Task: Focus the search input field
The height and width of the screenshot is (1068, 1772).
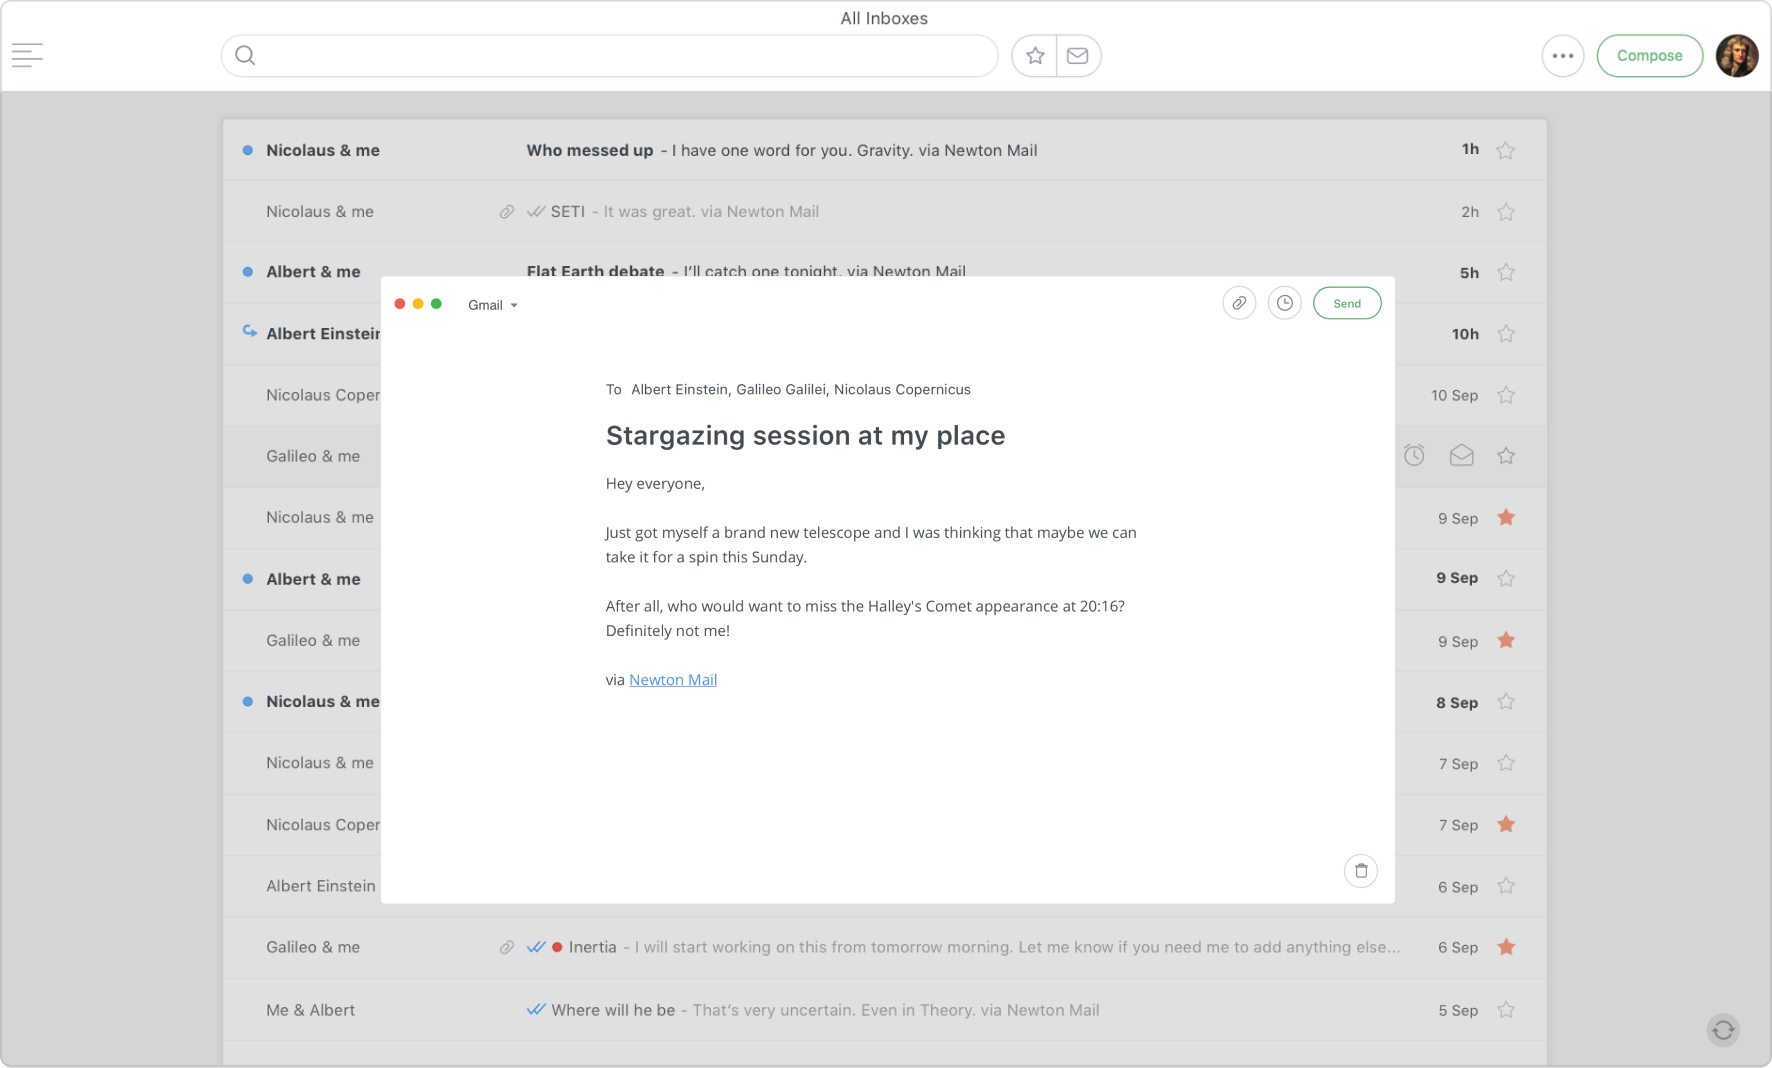Action: (609, 56)
